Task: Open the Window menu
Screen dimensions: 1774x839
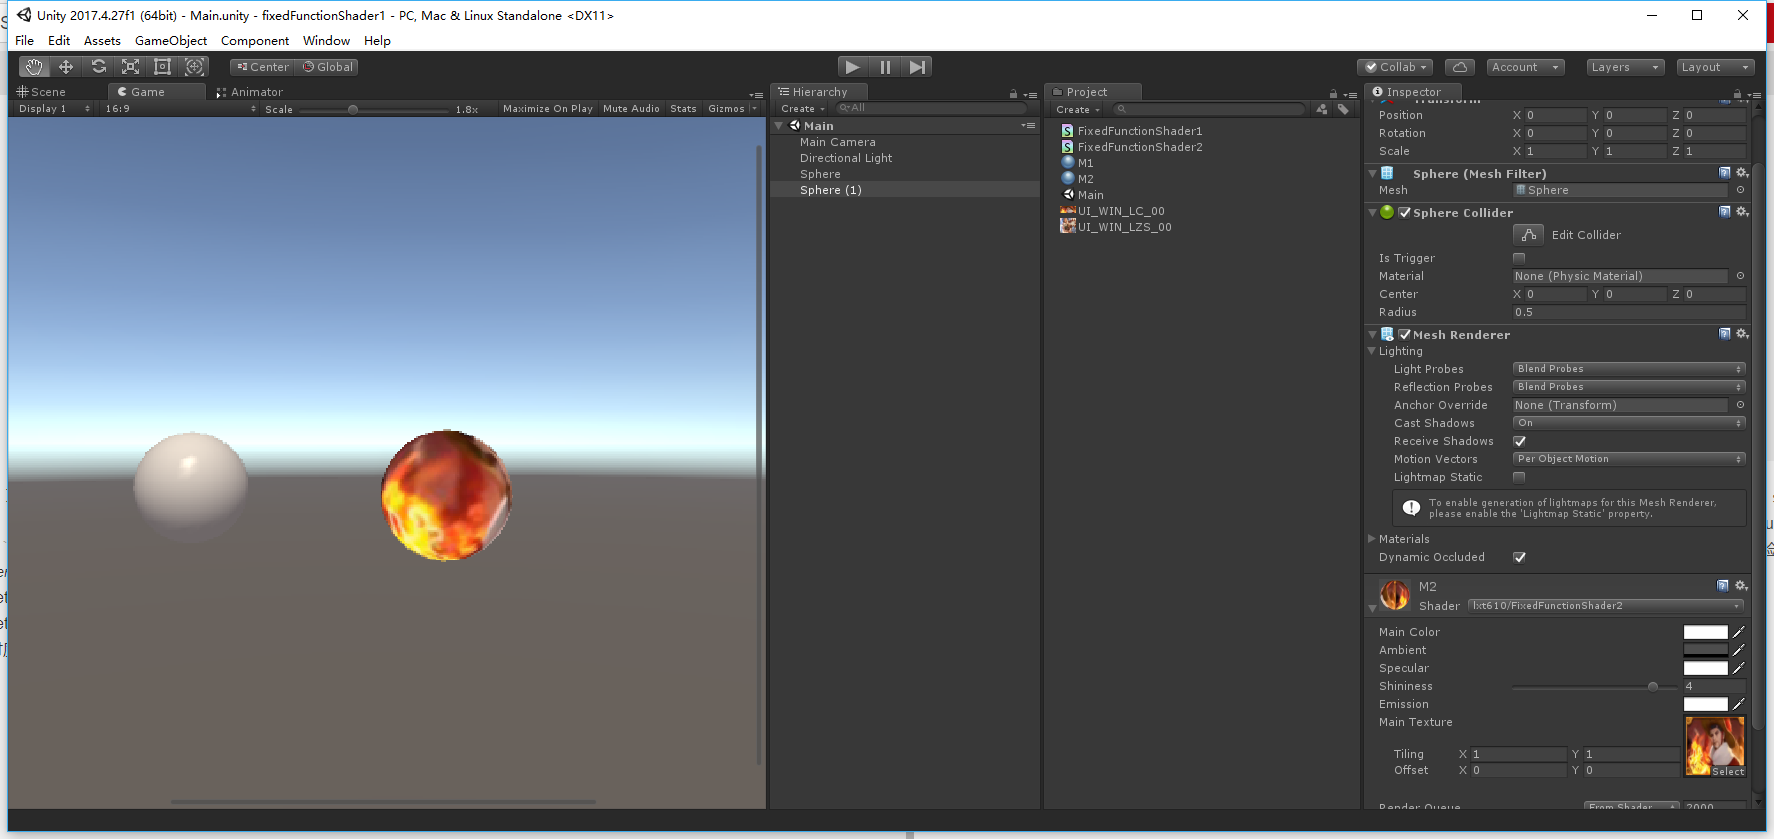Action: coord(326,41)
